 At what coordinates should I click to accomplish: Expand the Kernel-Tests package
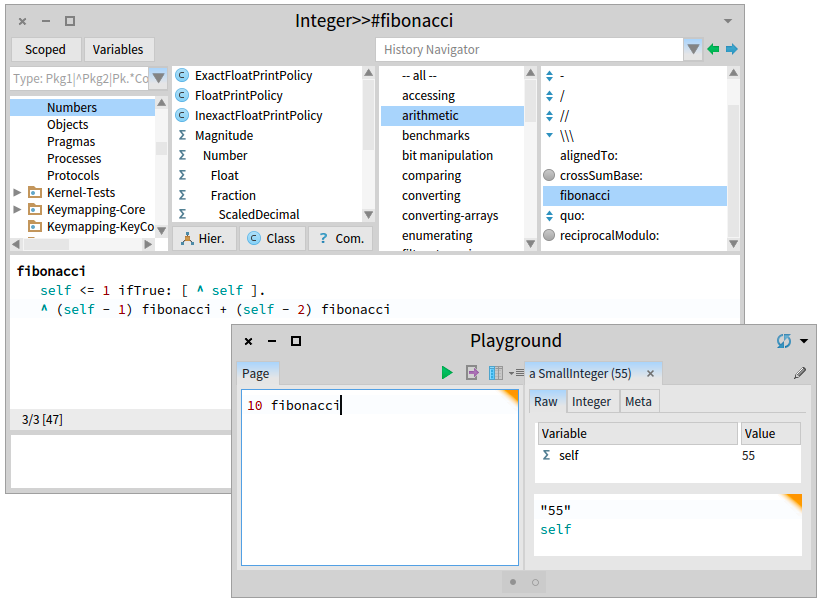18,193
